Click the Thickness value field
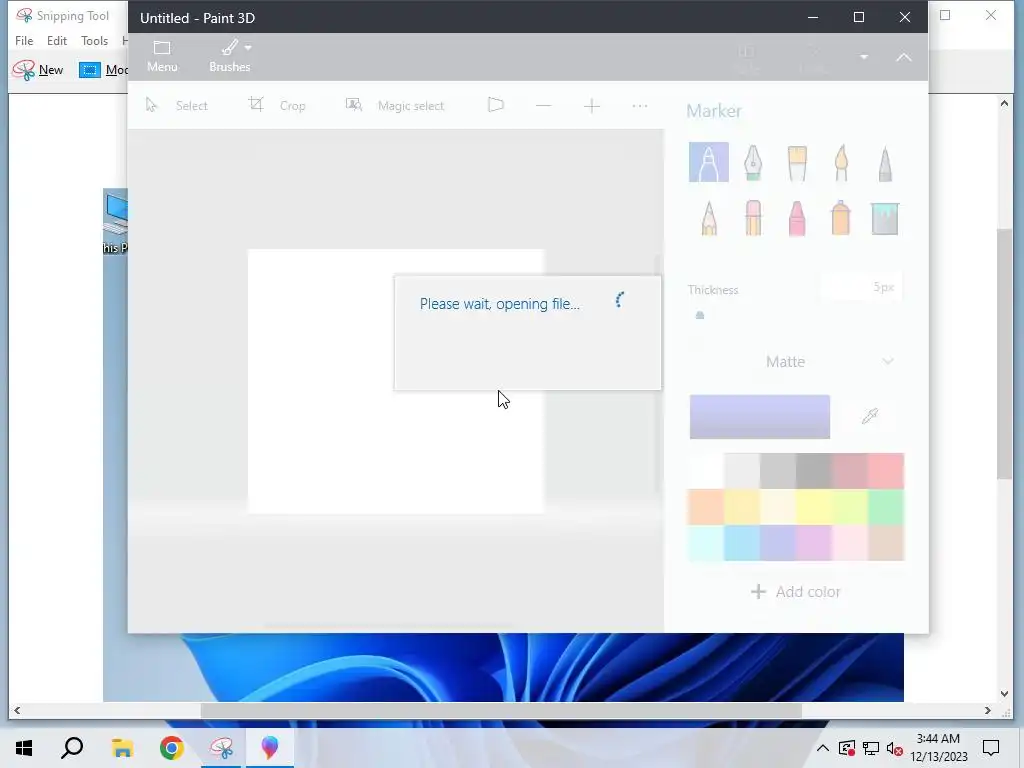The width and height of the screenshot is (1024, 768). coord(862,287)
